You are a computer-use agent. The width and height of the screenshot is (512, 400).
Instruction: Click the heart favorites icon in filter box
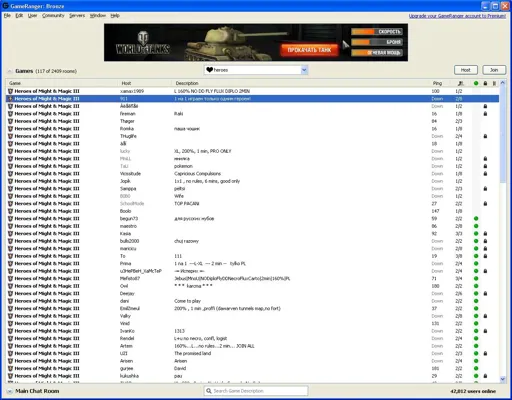209,70
